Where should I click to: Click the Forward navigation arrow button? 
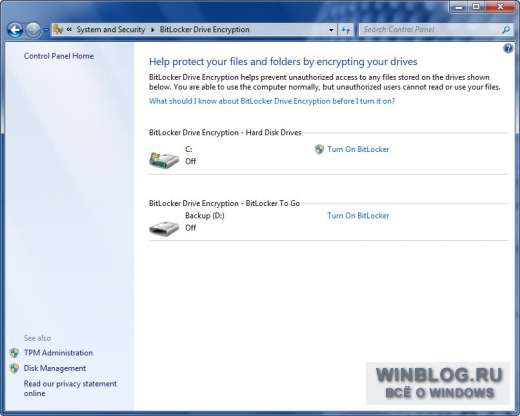click(33, 30)
